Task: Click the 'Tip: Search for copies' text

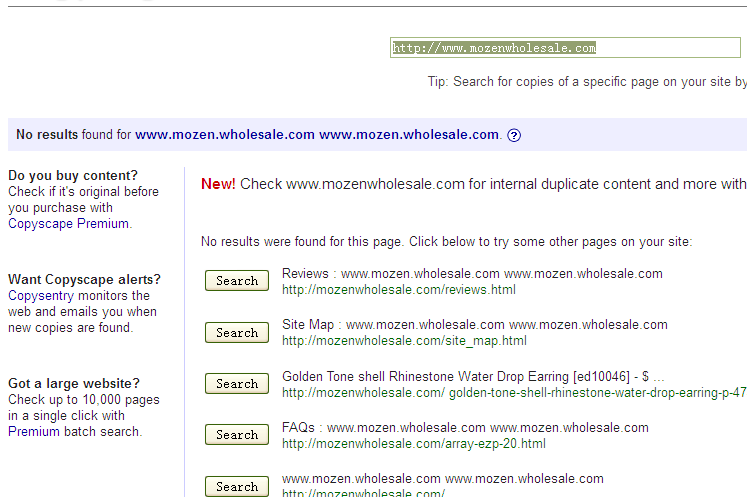Action: pos(587,82)
